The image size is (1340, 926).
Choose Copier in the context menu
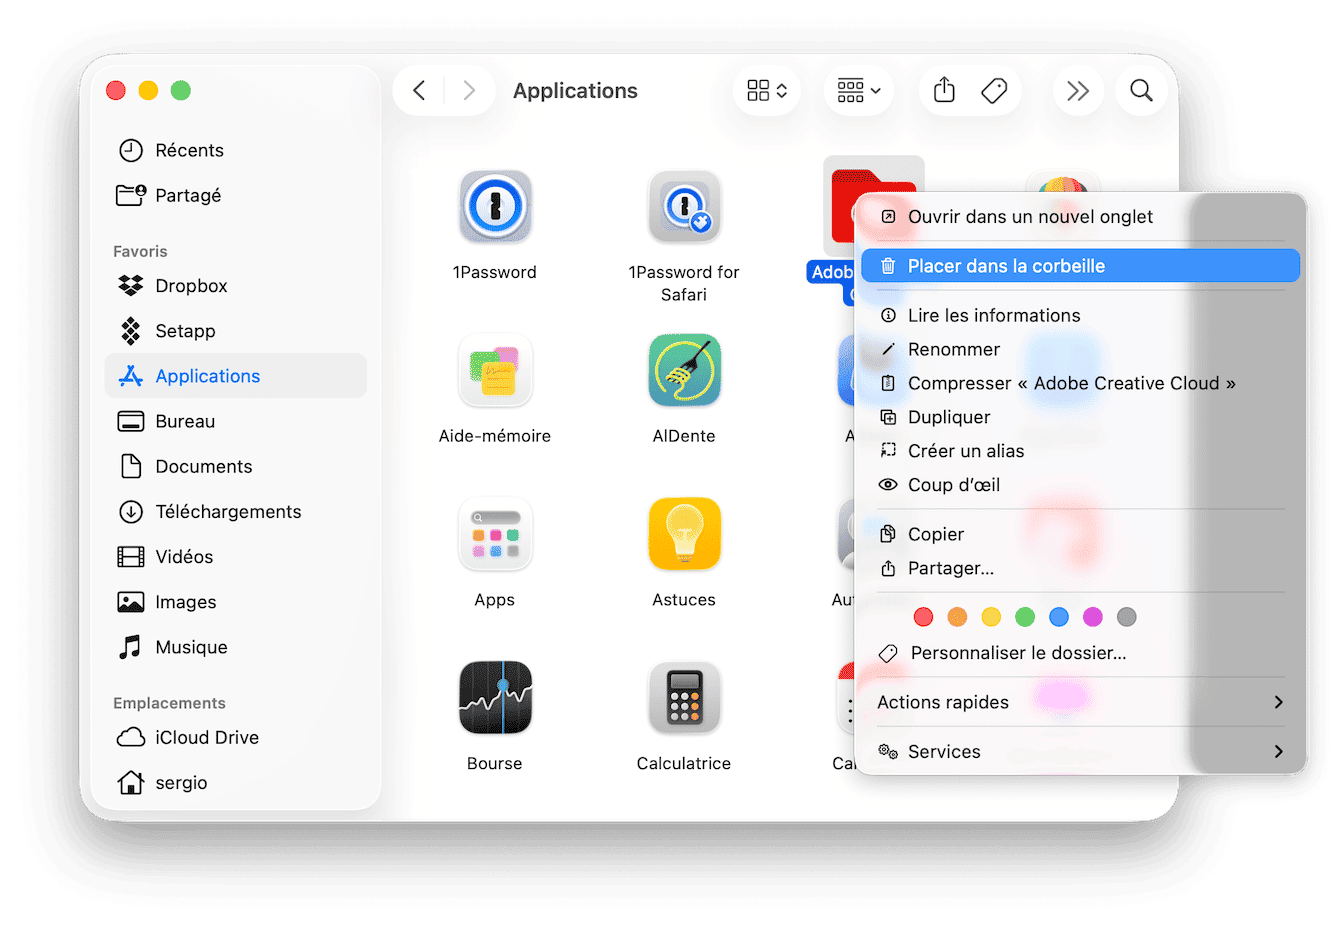[x=1080, y=534]
